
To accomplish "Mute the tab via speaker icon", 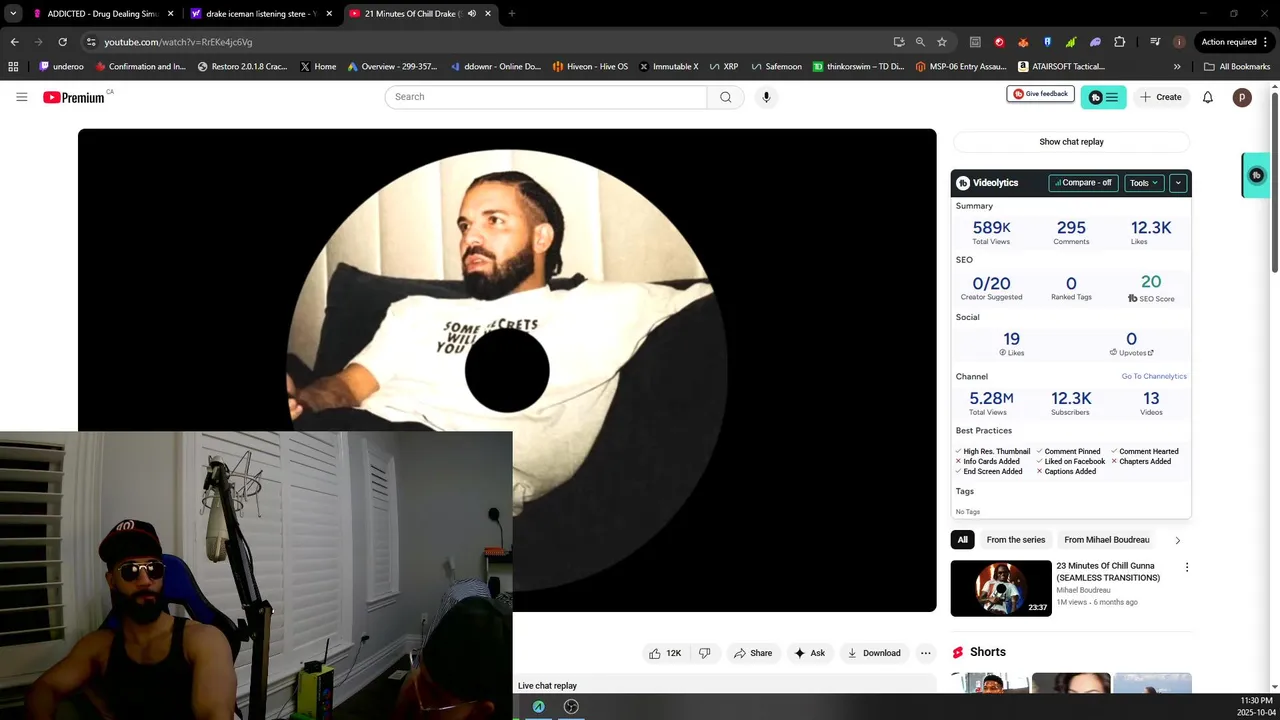I will pos(472,14).
